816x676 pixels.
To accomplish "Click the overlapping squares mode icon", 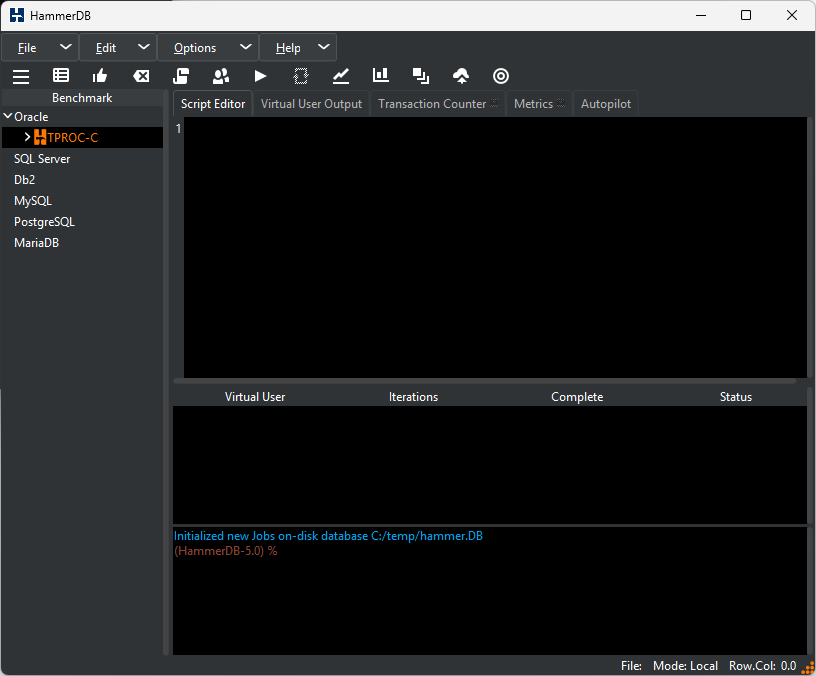I will coord(421,76).
